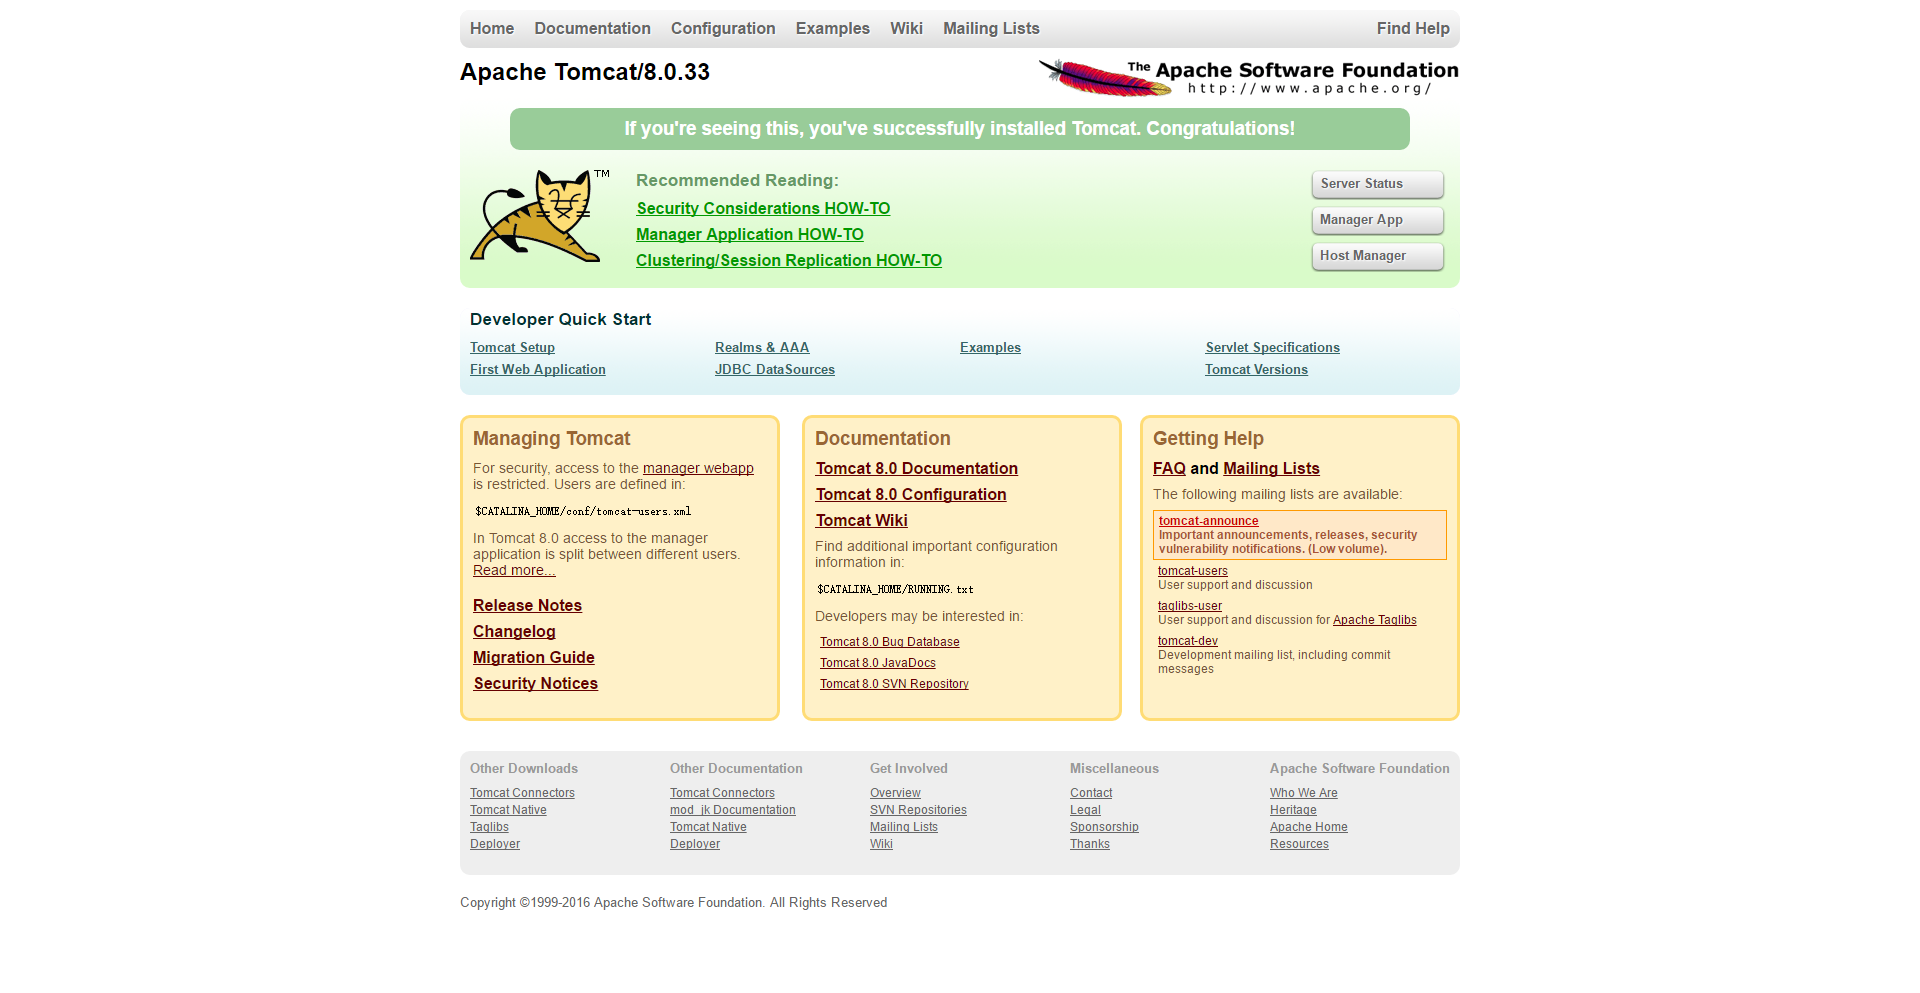Open SVN Repositories footer link
This screenshot has height=993, width=1920.
point(918,810)
